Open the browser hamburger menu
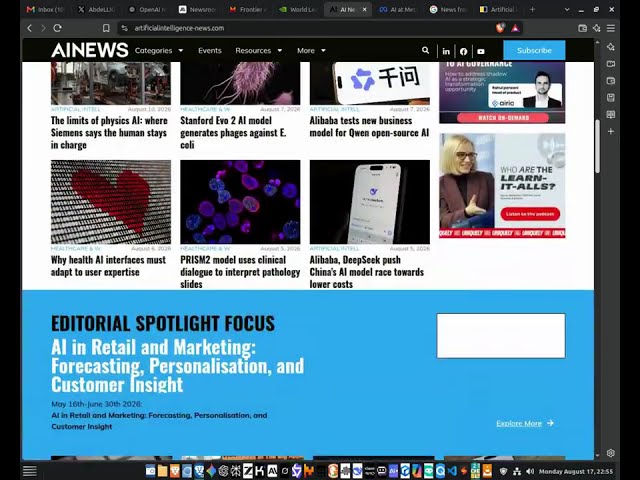Screen dimensions: 640x480 [611, 28]
